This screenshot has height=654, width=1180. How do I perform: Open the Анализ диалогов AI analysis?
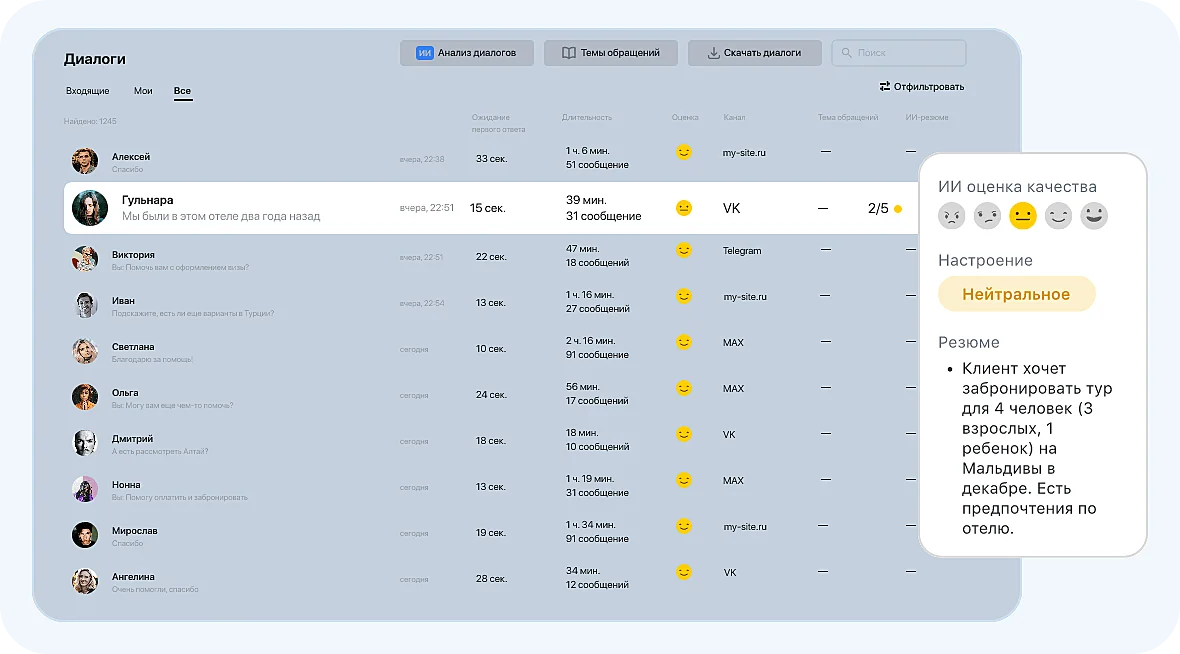(x=467, y=53)
